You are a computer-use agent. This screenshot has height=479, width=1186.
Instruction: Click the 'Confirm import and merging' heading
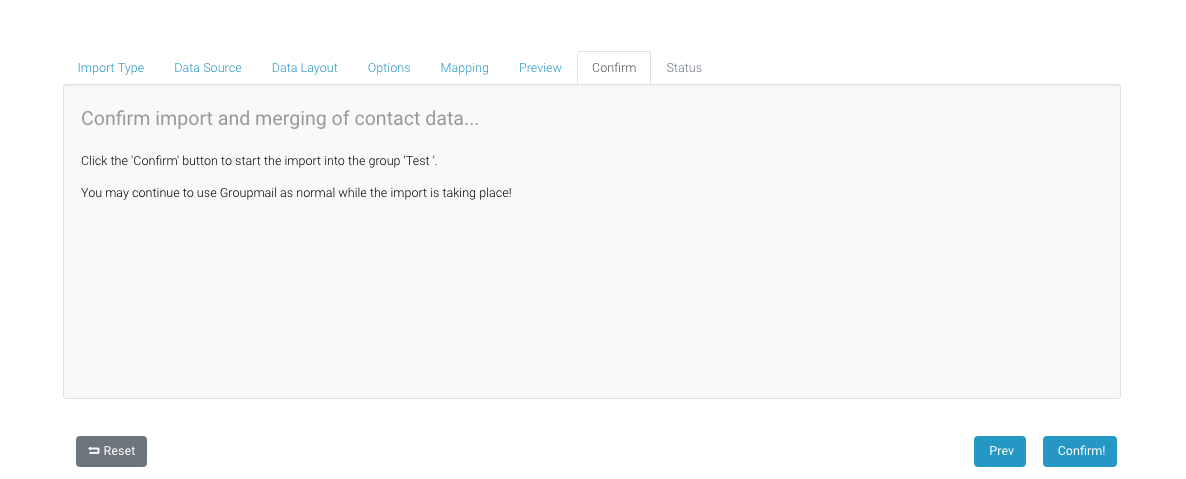(280, 119)
